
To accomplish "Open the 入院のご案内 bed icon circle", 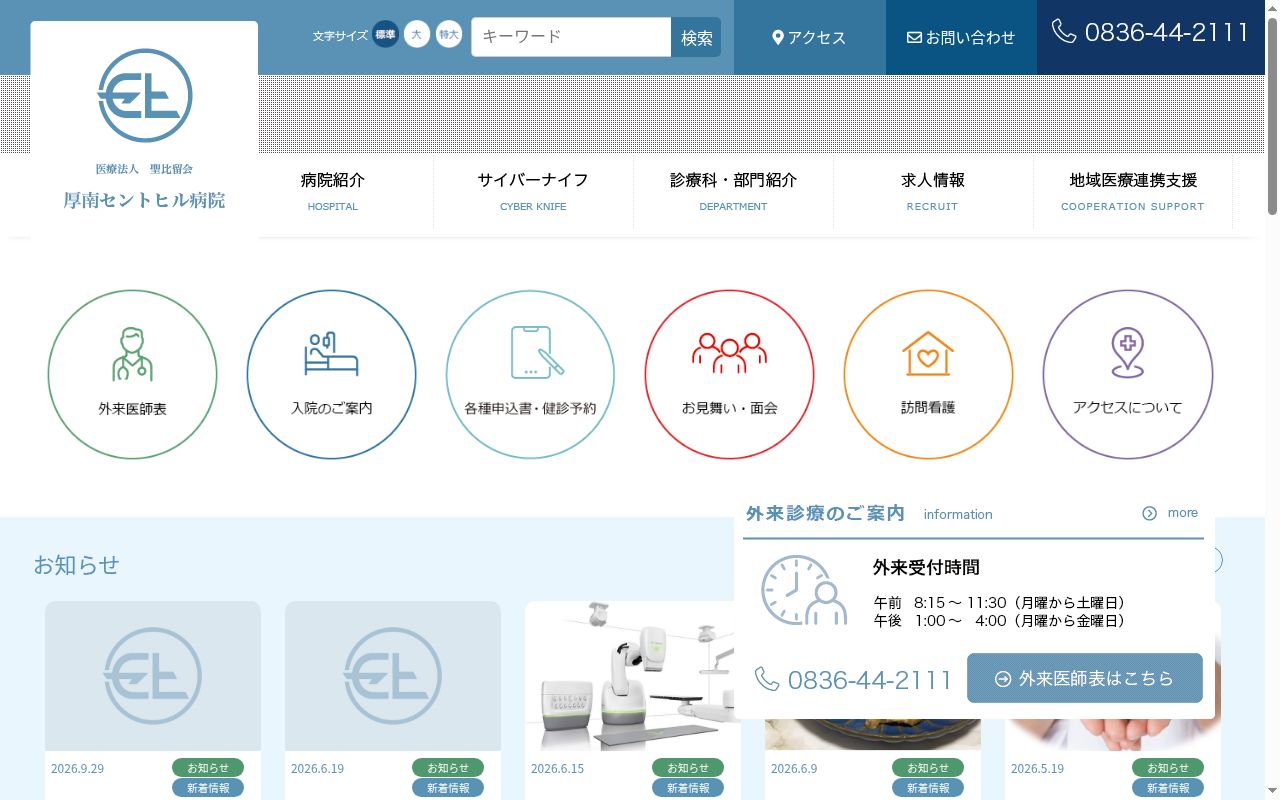I will click(x=331, y=375).
